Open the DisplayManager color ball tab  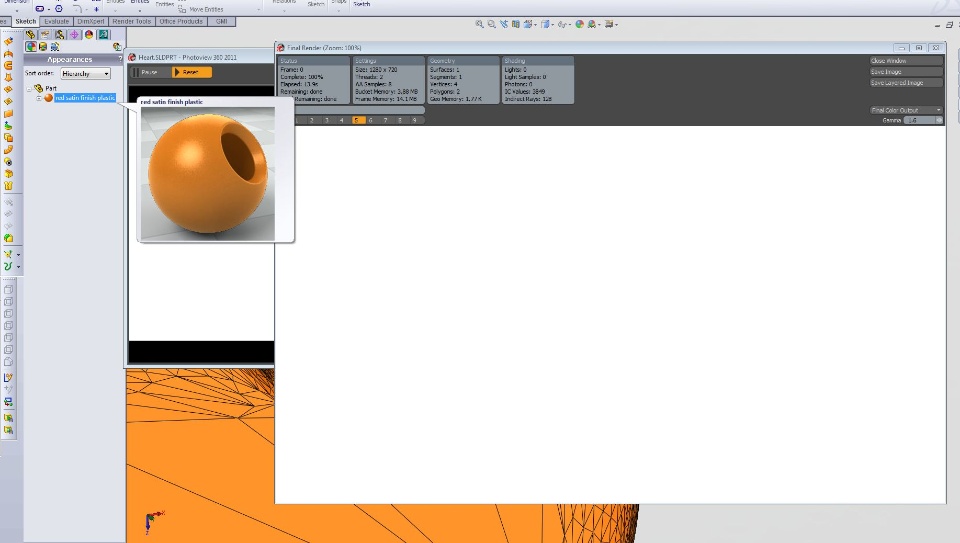click(x=89, y=35)
